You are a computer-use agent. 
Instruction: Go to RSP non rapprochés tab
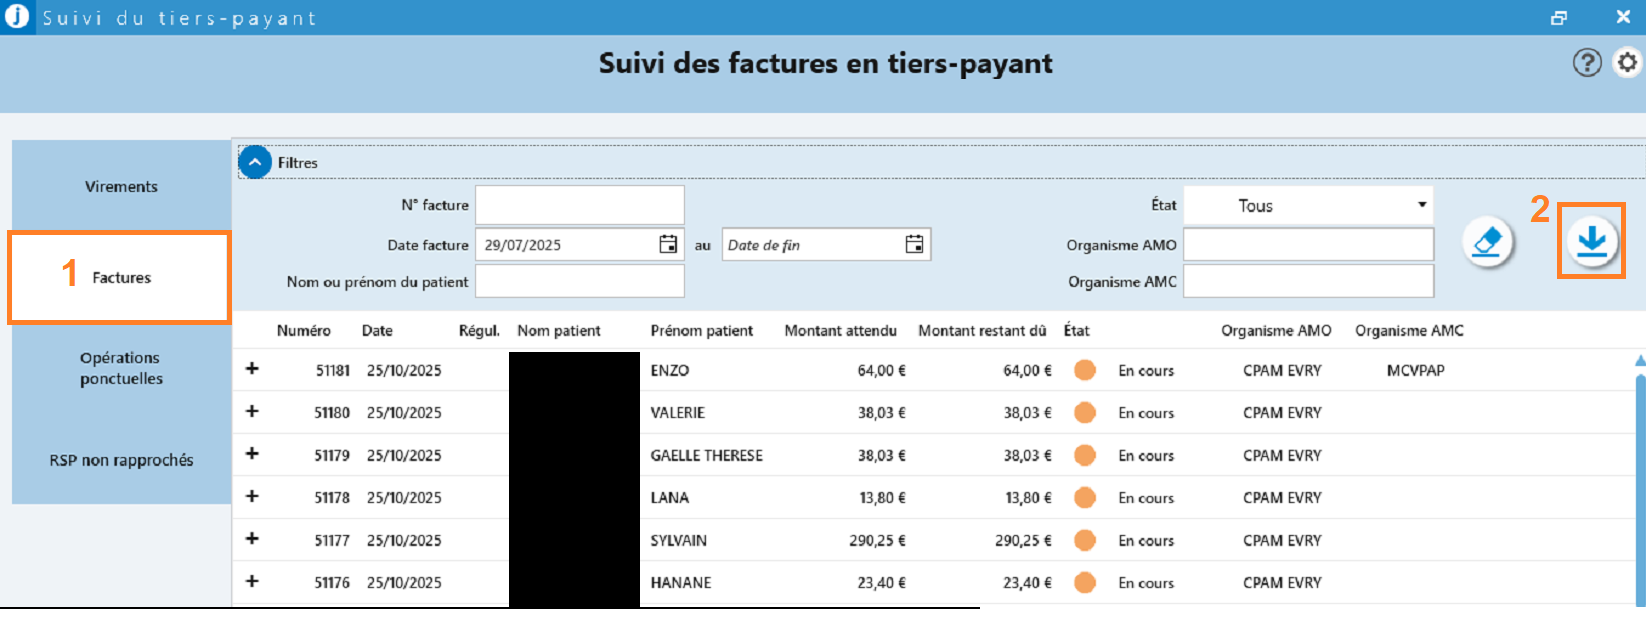[x=121, y=460]
